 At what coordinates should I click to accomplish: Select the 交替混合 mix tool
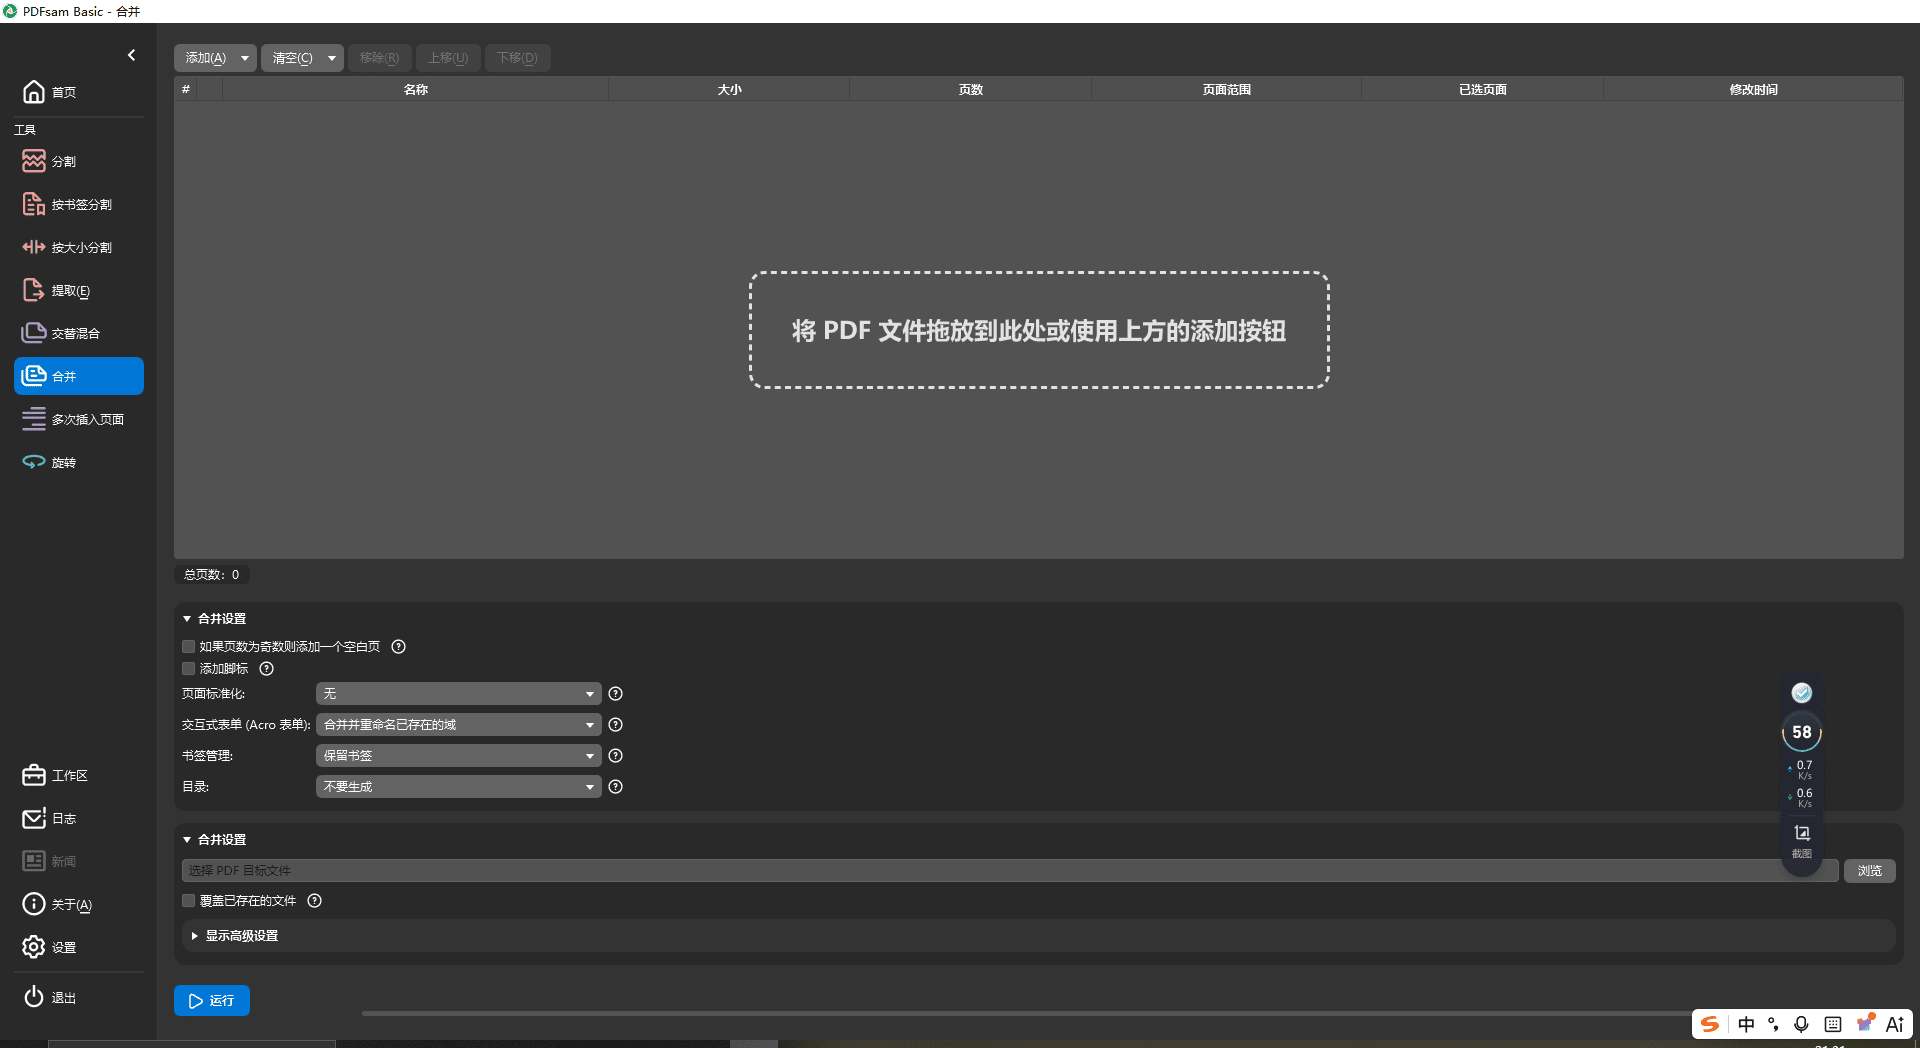tap(76, 333)
